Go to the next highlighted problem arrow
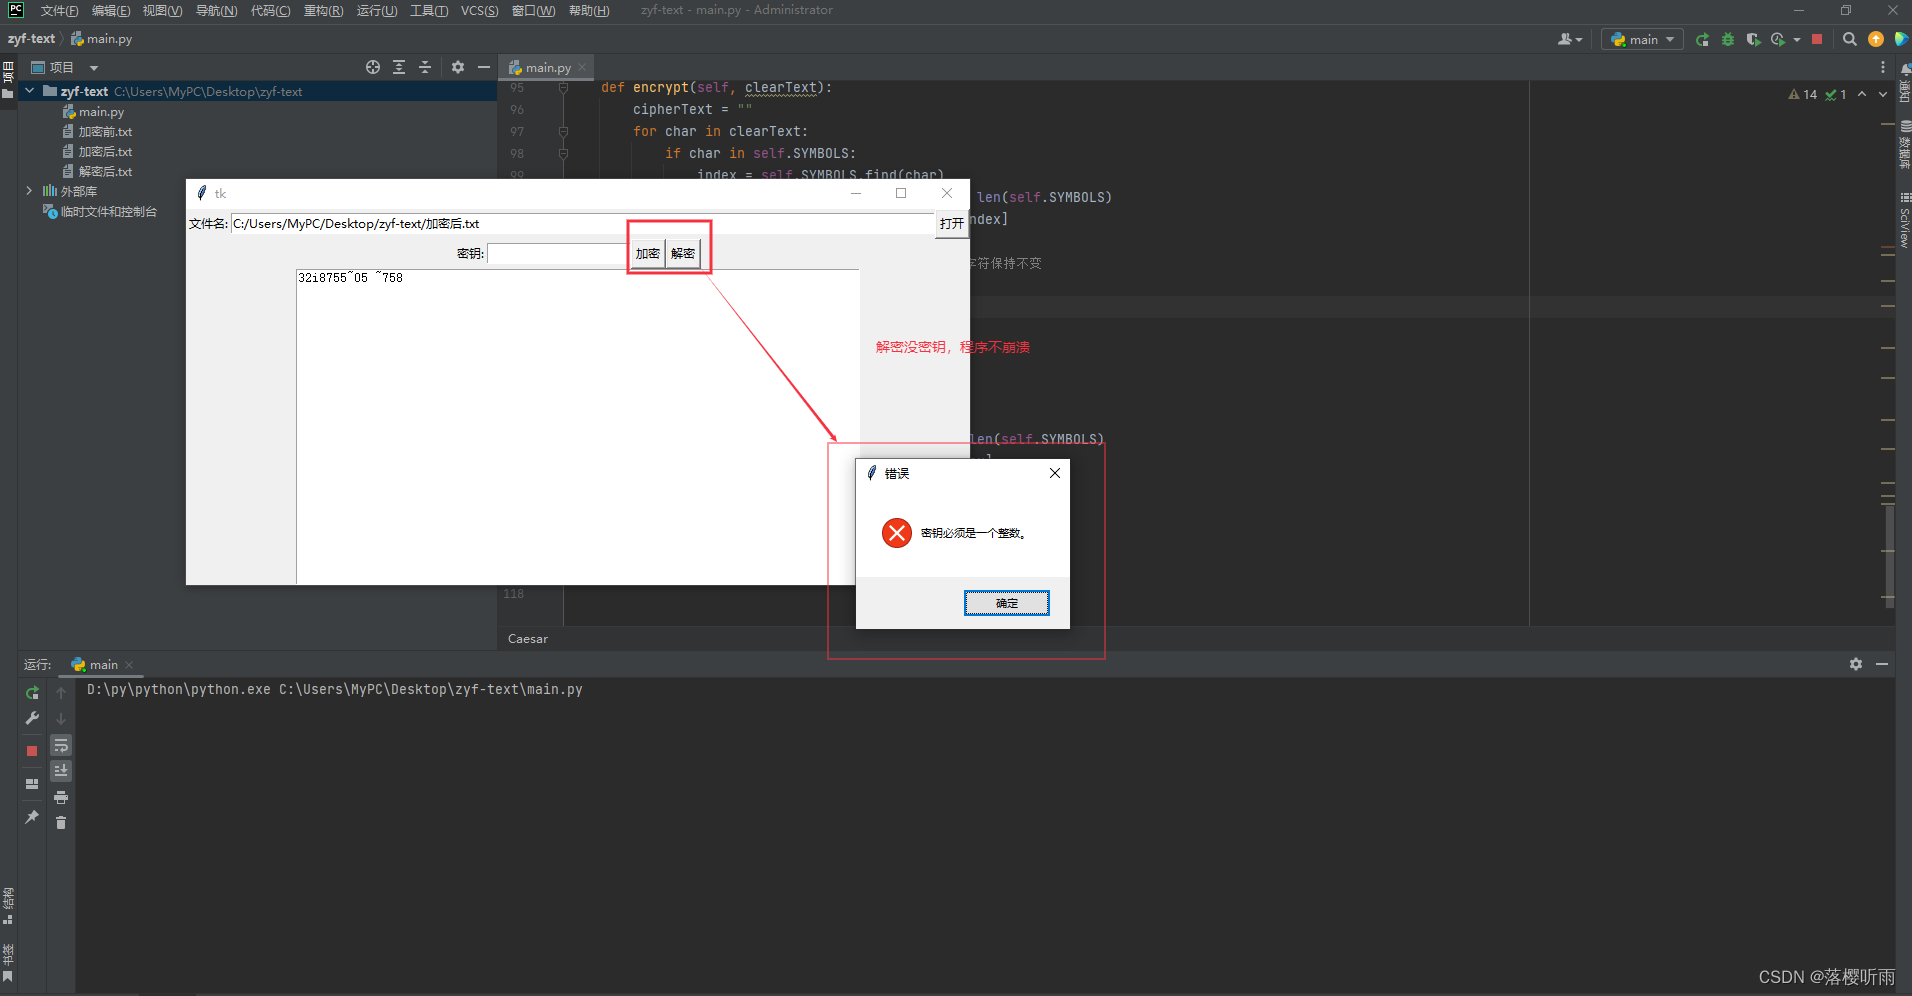Image resolution: width=1912 pixels, height=996 pixels. pos(1883,94)
